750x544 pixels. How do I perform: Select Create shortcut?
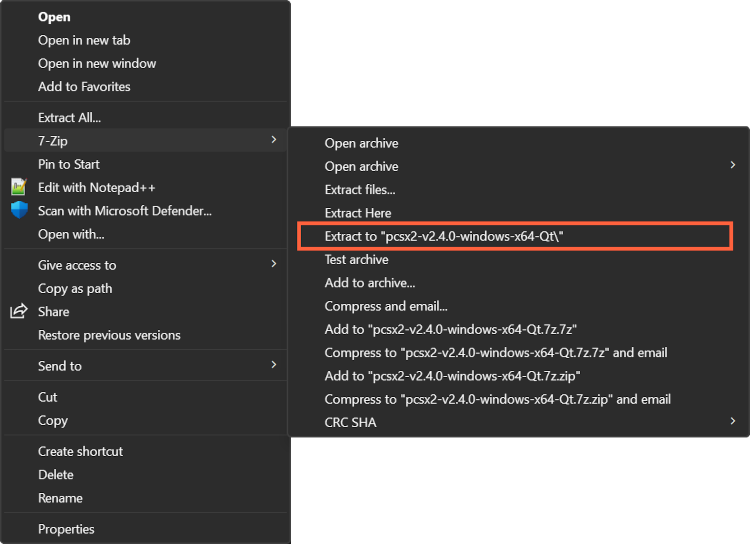click(145, 451)
